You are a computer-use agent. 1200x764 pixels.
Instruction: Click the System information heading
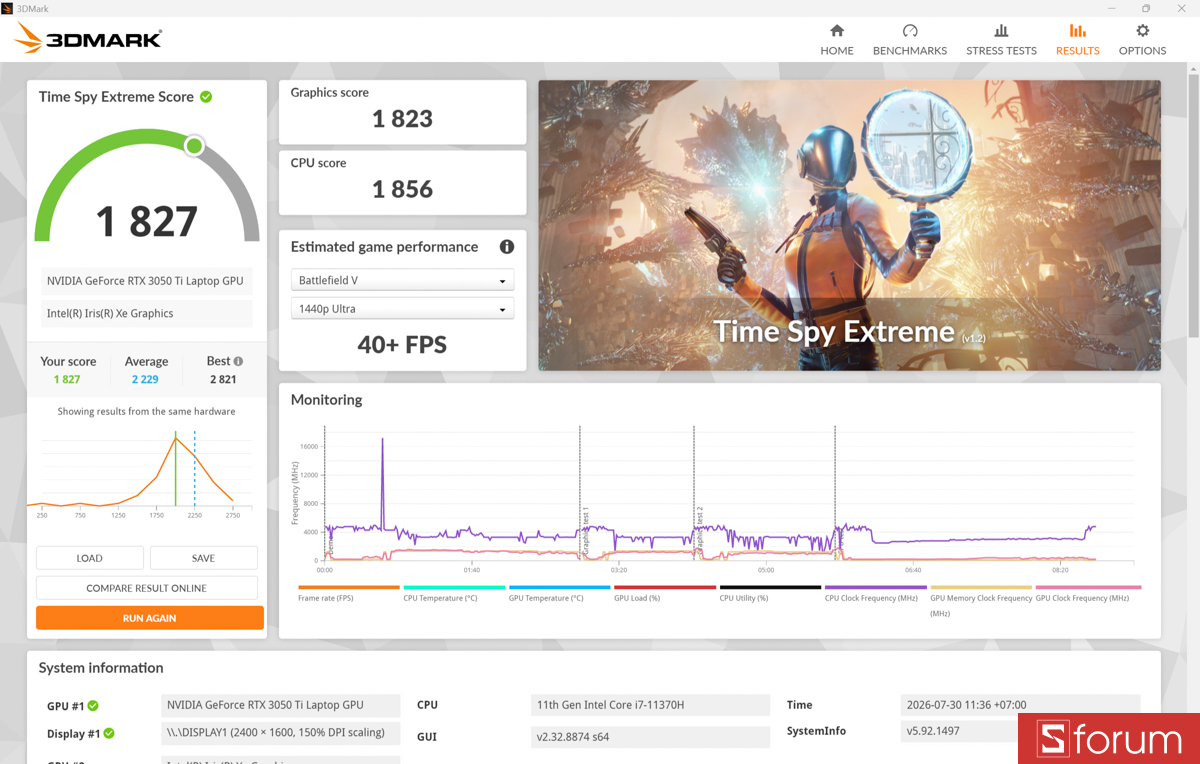point(101,668)
